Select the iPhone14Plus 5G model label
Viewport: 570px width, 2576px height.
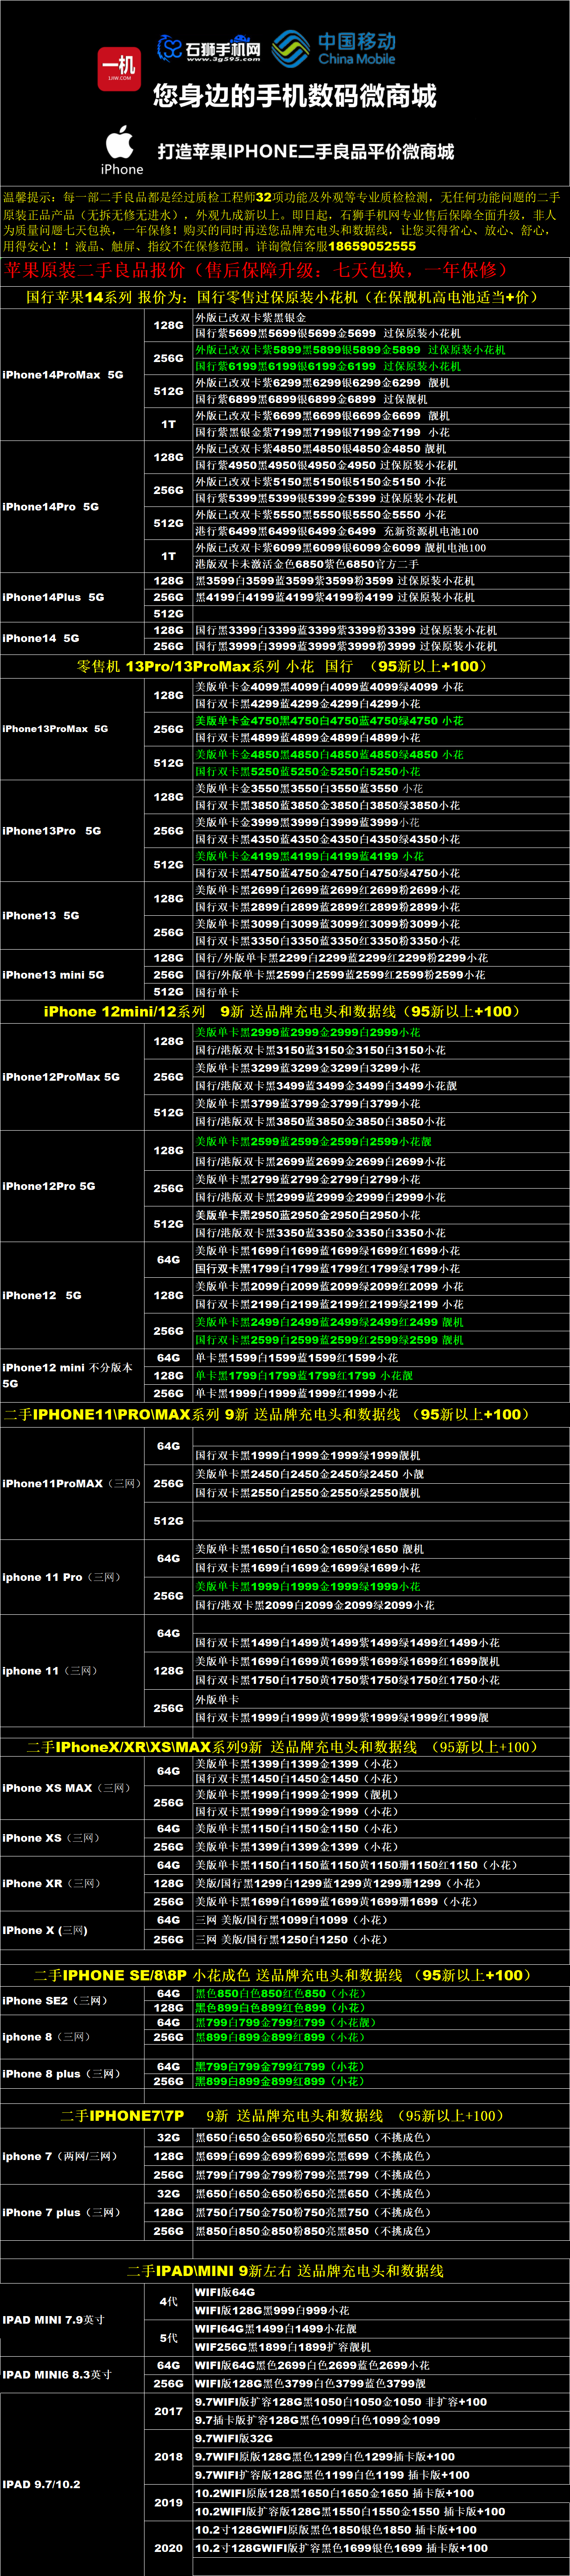(x=53, y=597)
